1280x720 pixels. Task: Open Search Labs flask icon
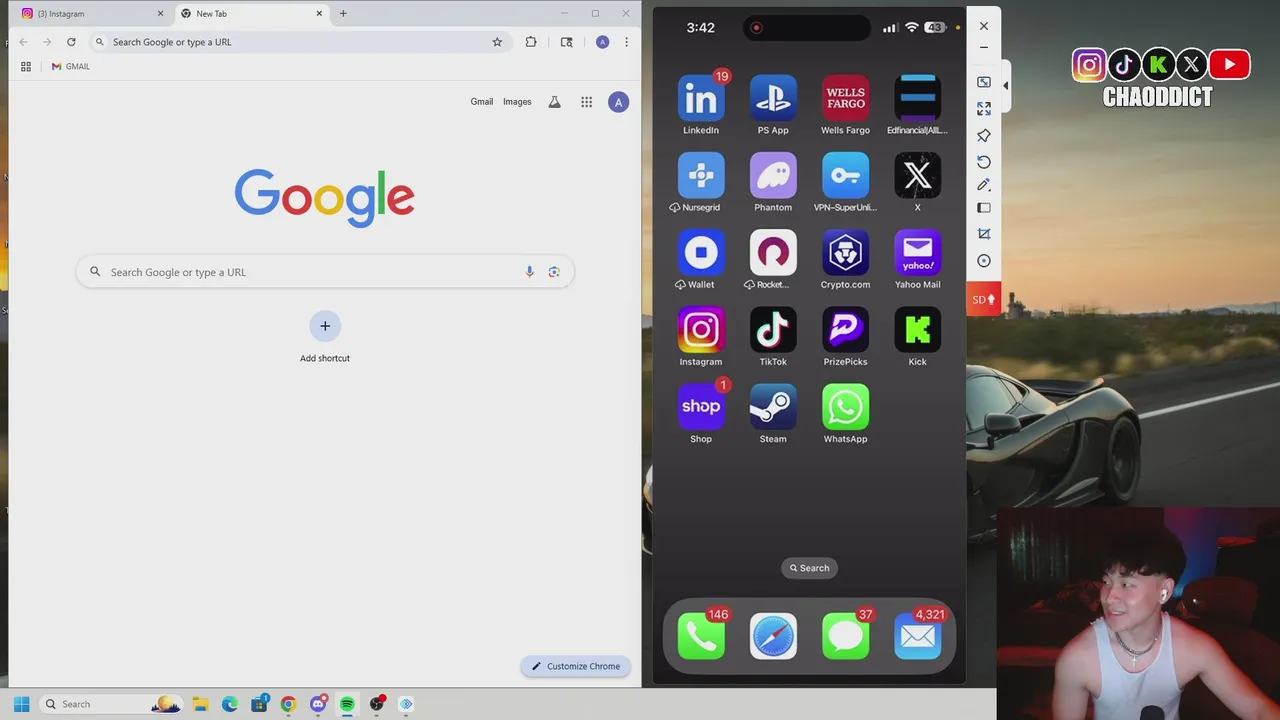point(554,102)
